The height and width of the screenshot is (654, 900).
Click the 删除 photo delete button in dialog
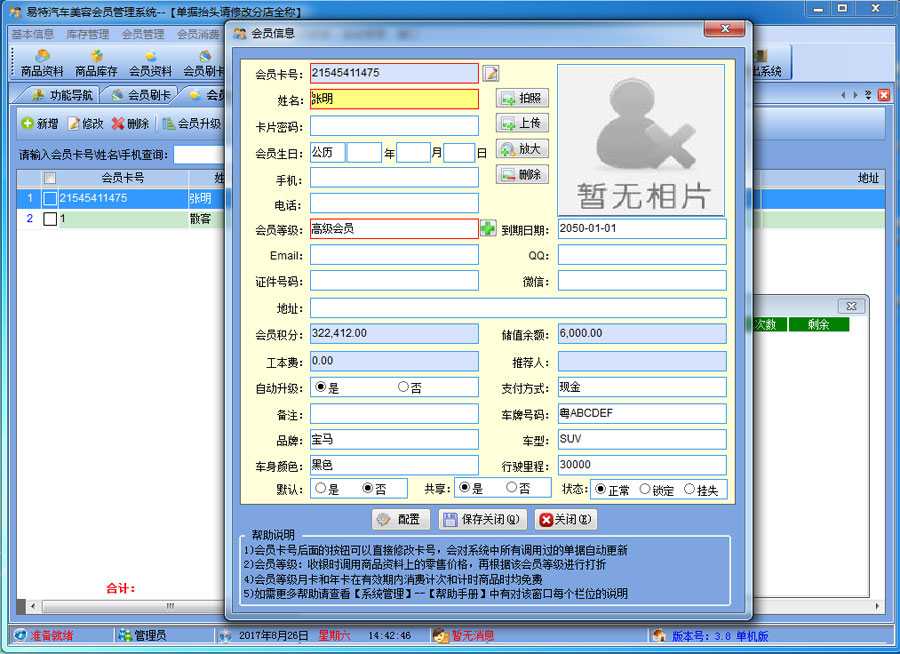[x=522, y=174]
